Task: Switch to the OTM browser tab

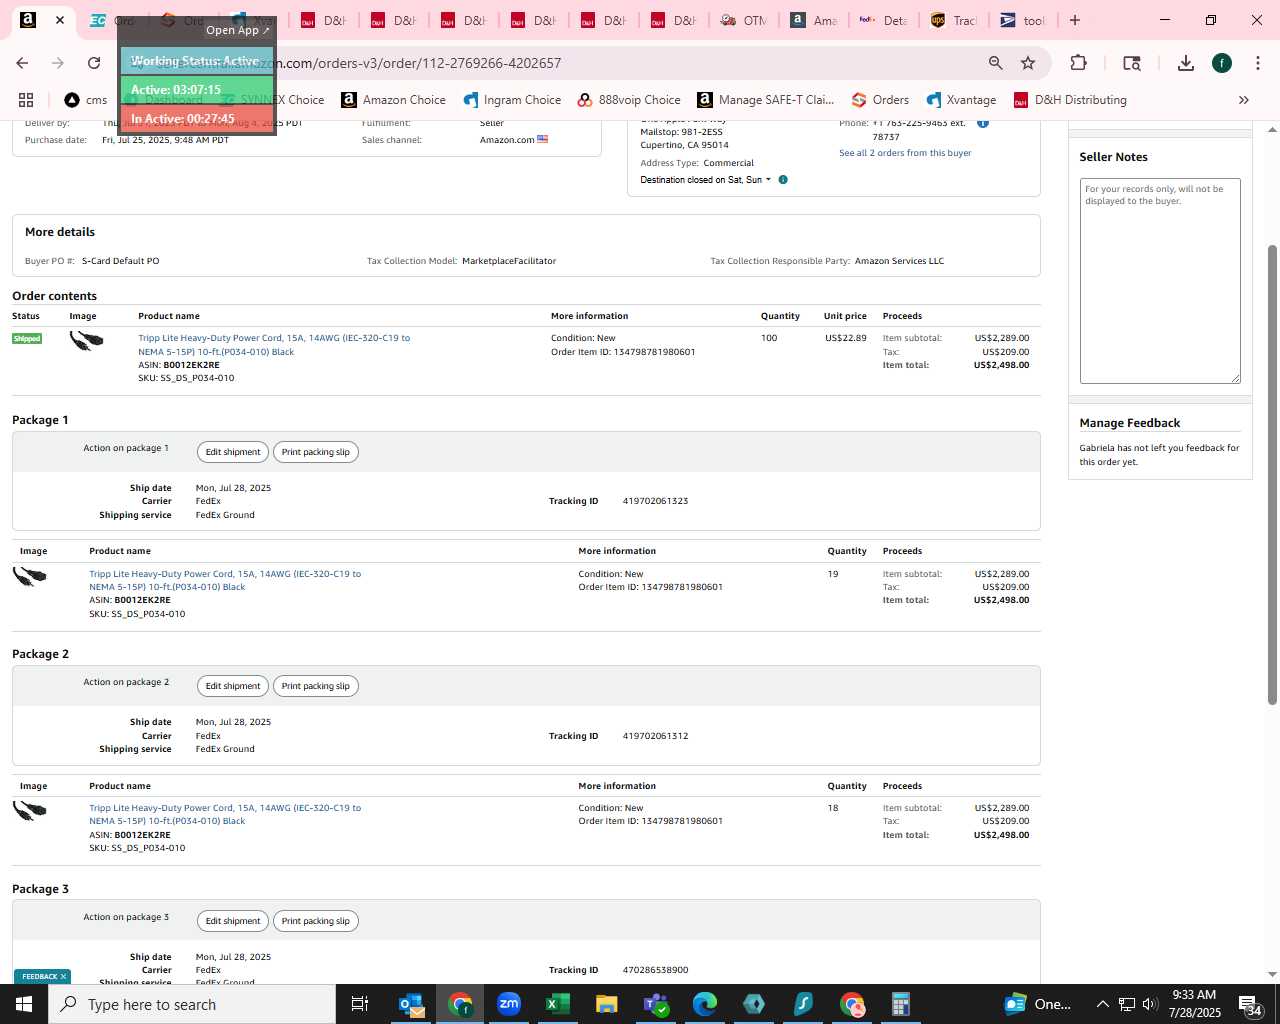Action: (744, 20)
